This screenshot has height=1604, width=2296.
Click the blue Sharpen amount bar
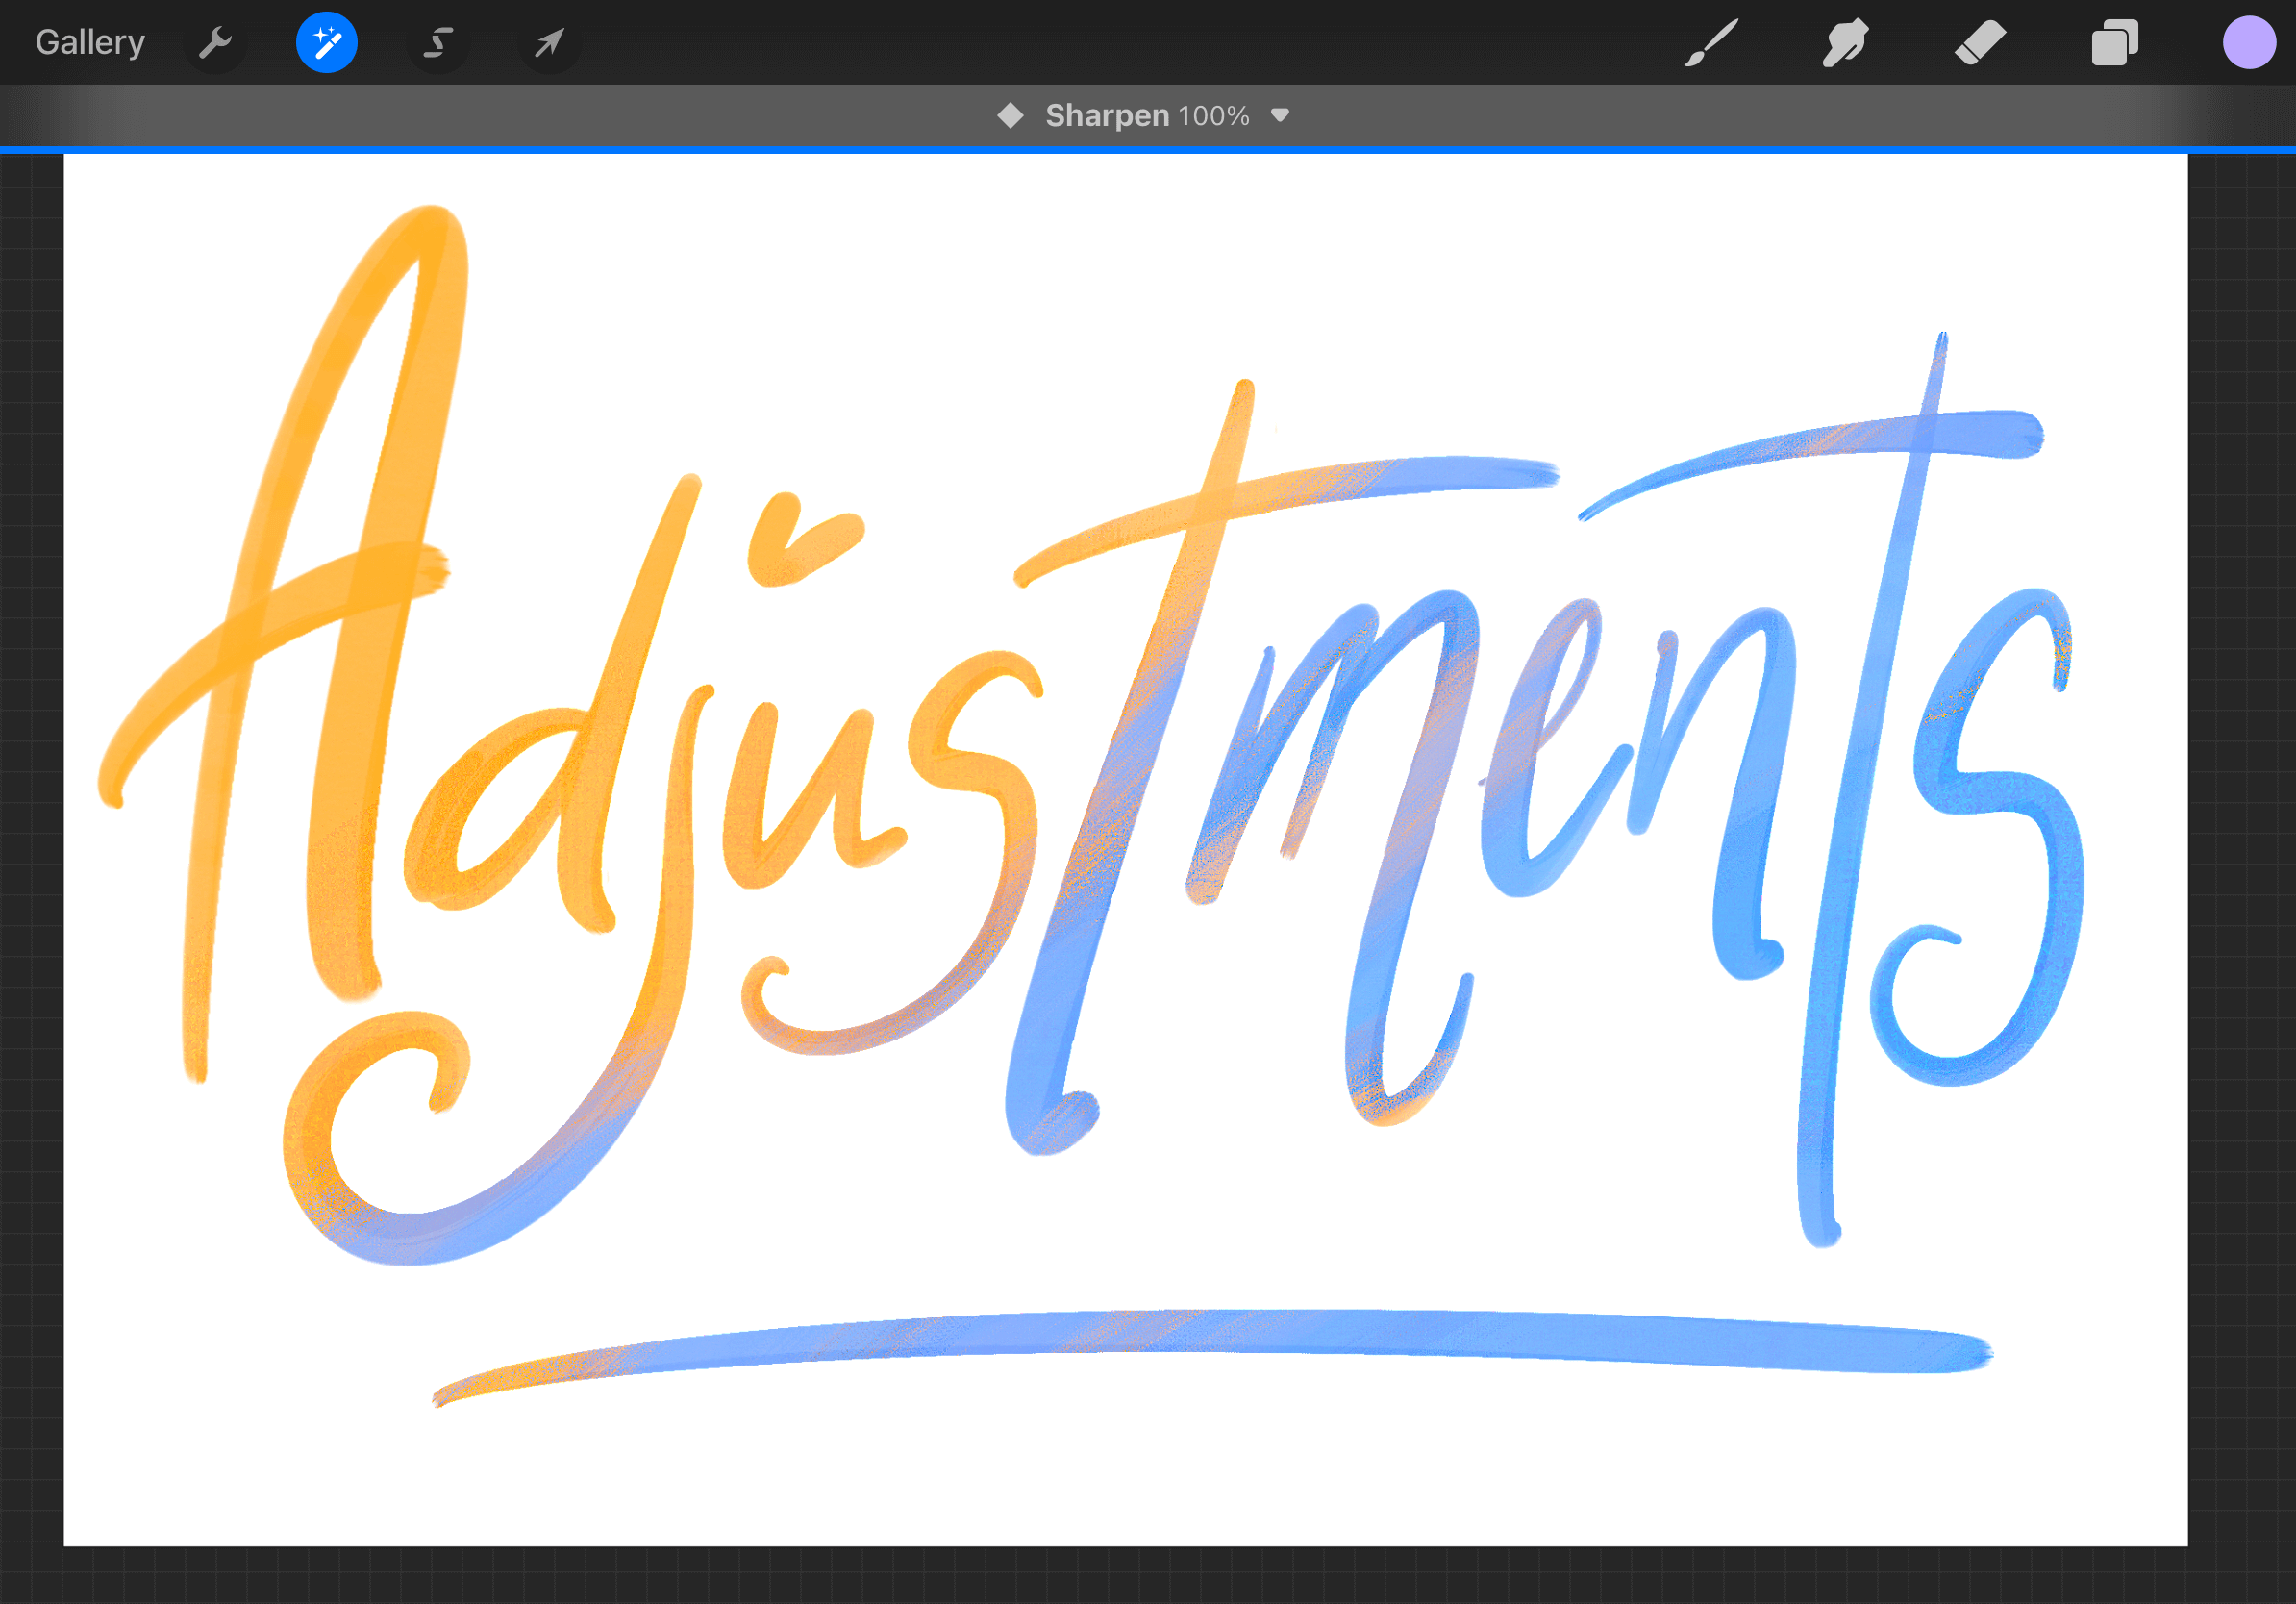pos(1148,150)
